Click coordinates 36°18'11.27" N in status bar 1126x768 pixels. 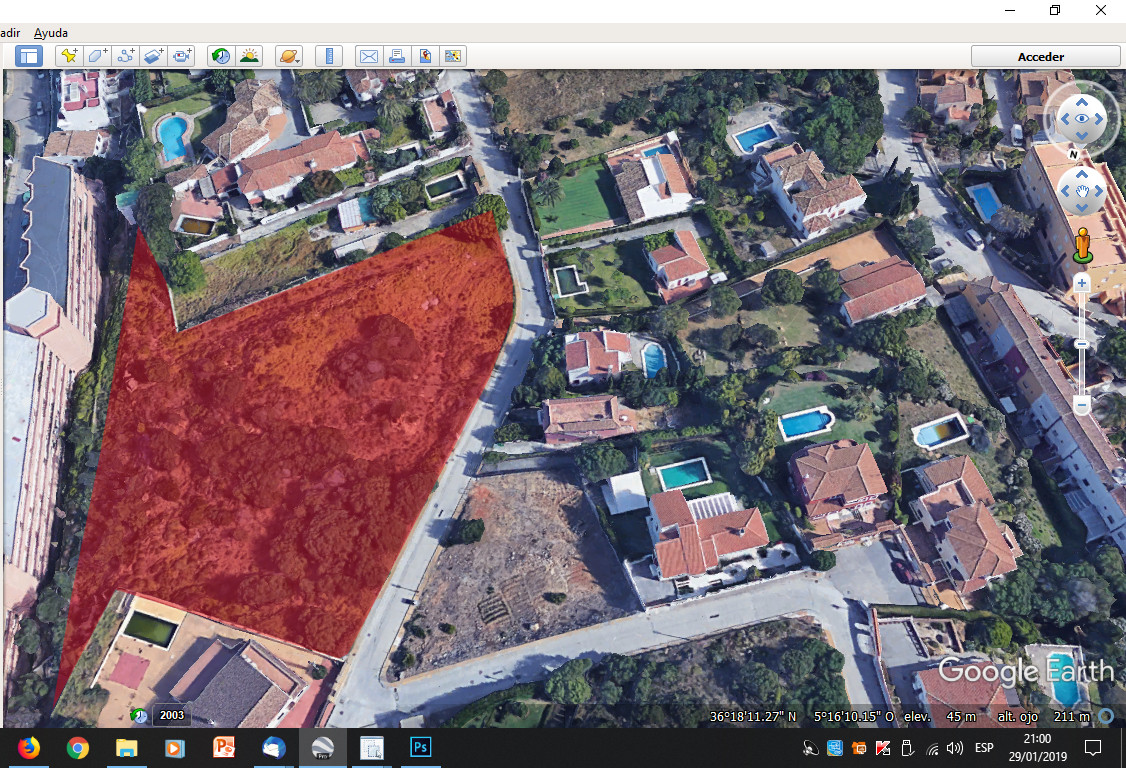pos(753,716)
